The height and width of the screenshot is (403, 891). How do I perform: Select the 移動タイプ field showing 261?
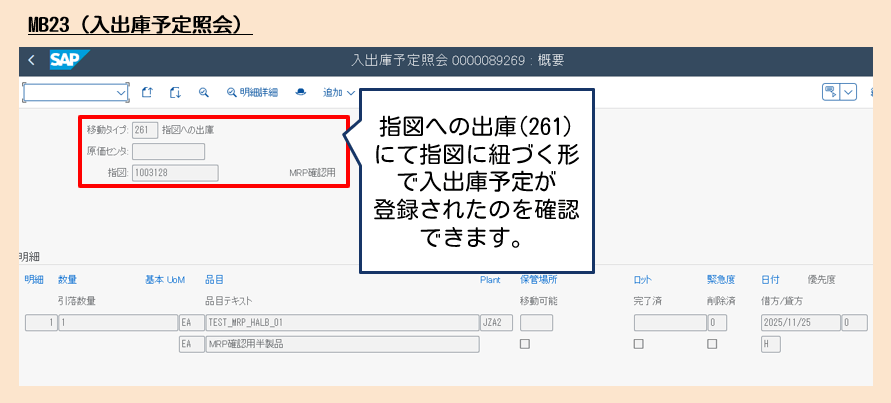[x=145, y=130]
